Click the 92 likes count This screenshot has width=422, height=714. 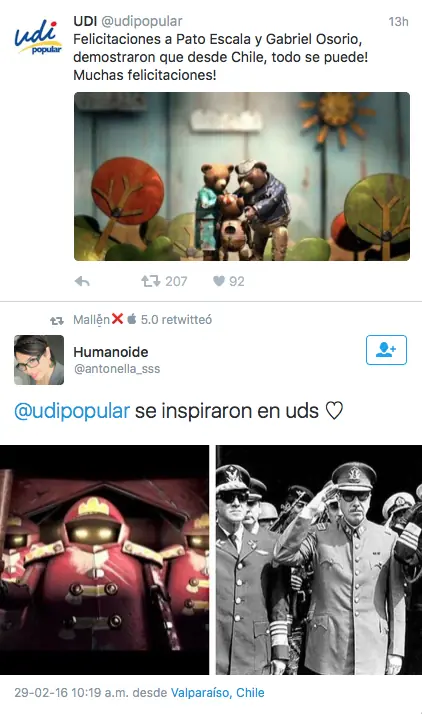coord(236,281)
